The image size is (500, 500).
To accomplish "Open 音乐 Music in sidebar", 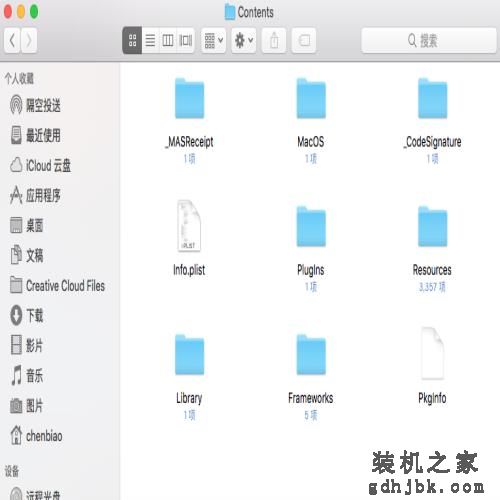I will pyautogui.click(x=27, y=375).
